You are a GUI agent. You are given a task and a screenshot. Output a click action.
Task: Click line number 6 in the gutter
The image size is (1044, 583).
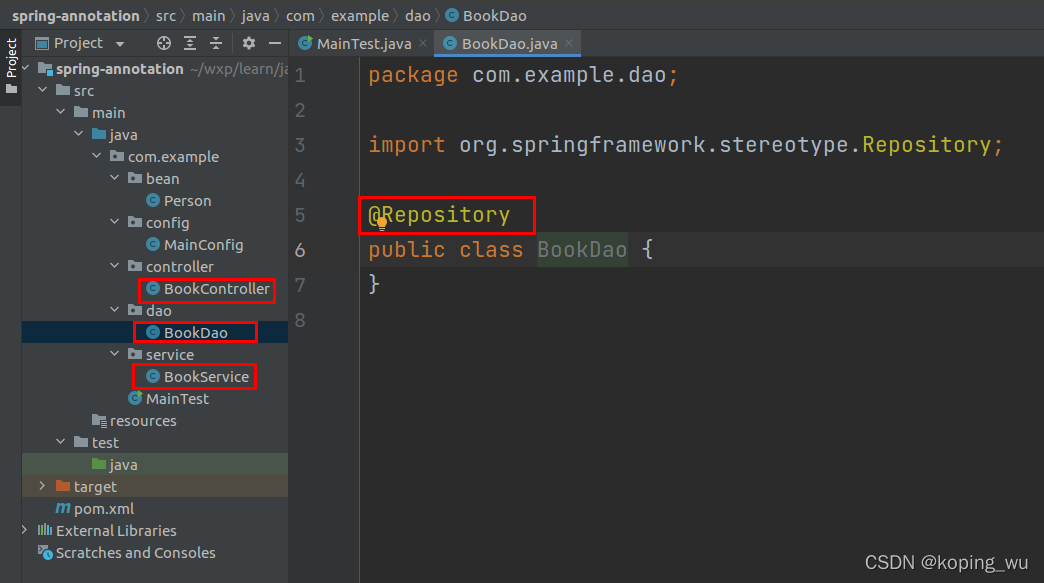tap(300, 250)
